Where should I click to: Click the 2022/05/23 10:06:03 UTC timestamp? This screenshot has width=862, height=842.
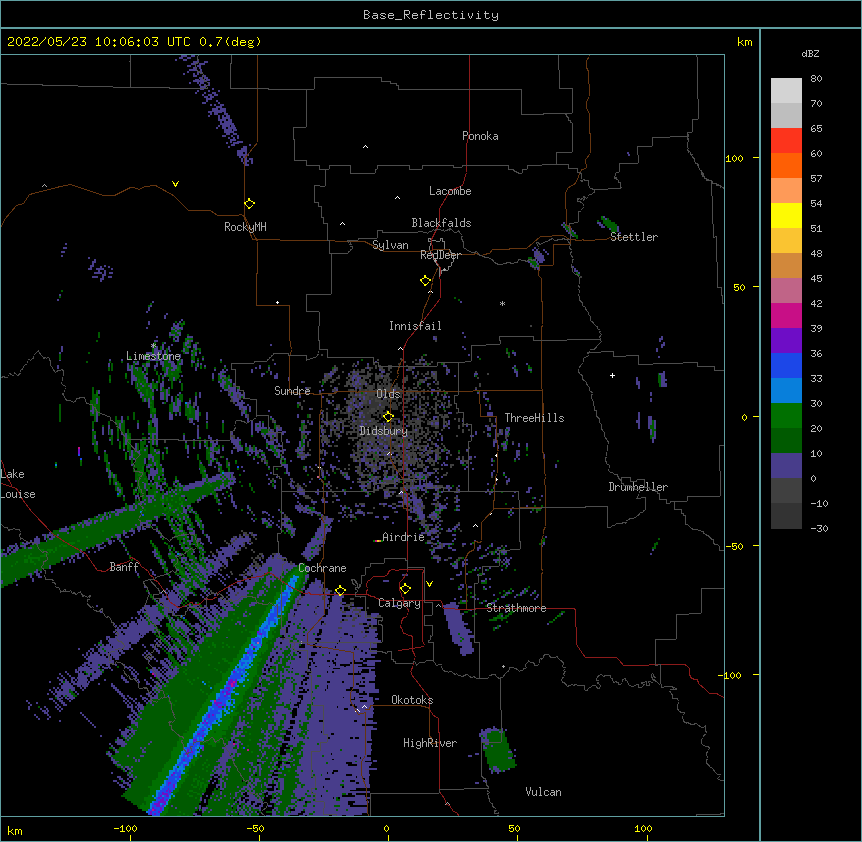99,42
